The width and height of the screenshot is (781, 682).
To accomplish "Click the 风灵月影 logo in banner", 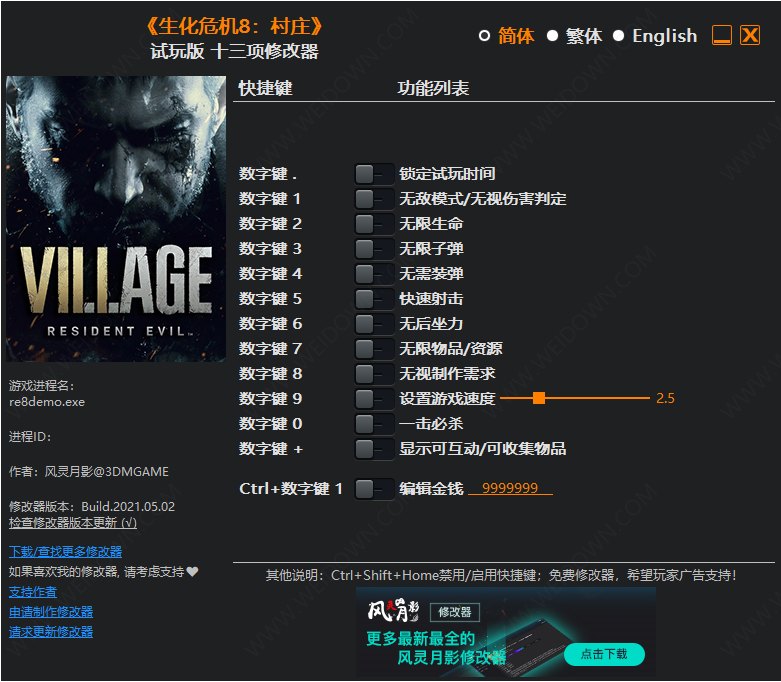I will (x=393, y=610).
